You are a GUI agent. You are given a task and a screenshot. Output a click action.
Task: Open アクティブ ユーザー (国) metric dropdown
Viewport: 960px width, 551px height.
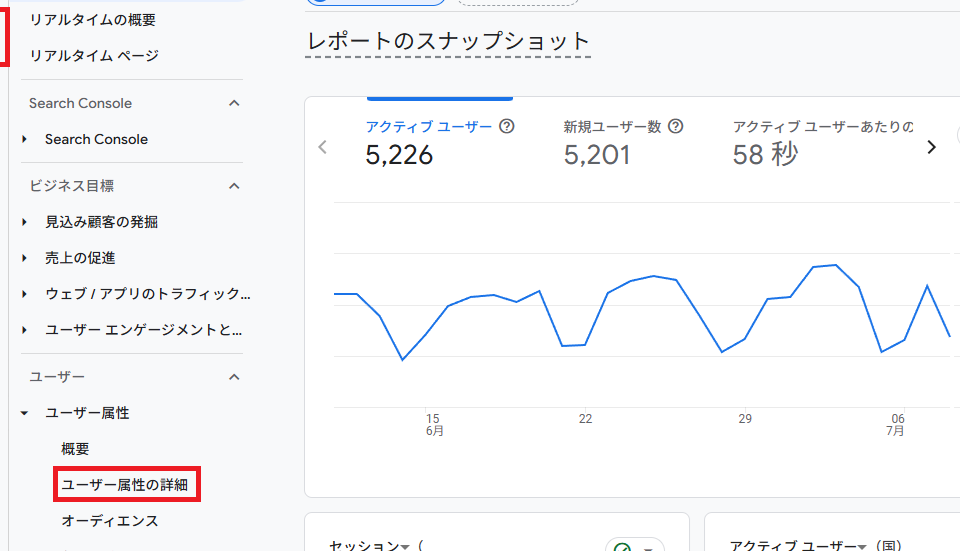(861, 546)
